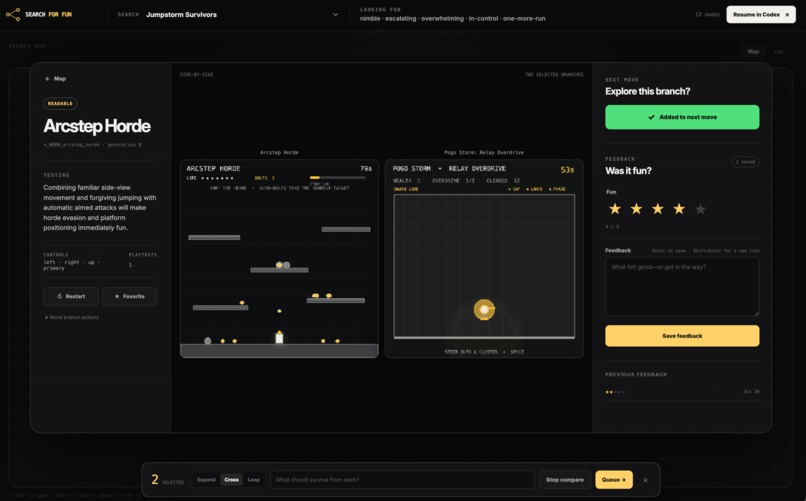Open previous feedback entry from Jul 28
The width and height of the screenshot is (806, 501).
(x=682, y=392)
